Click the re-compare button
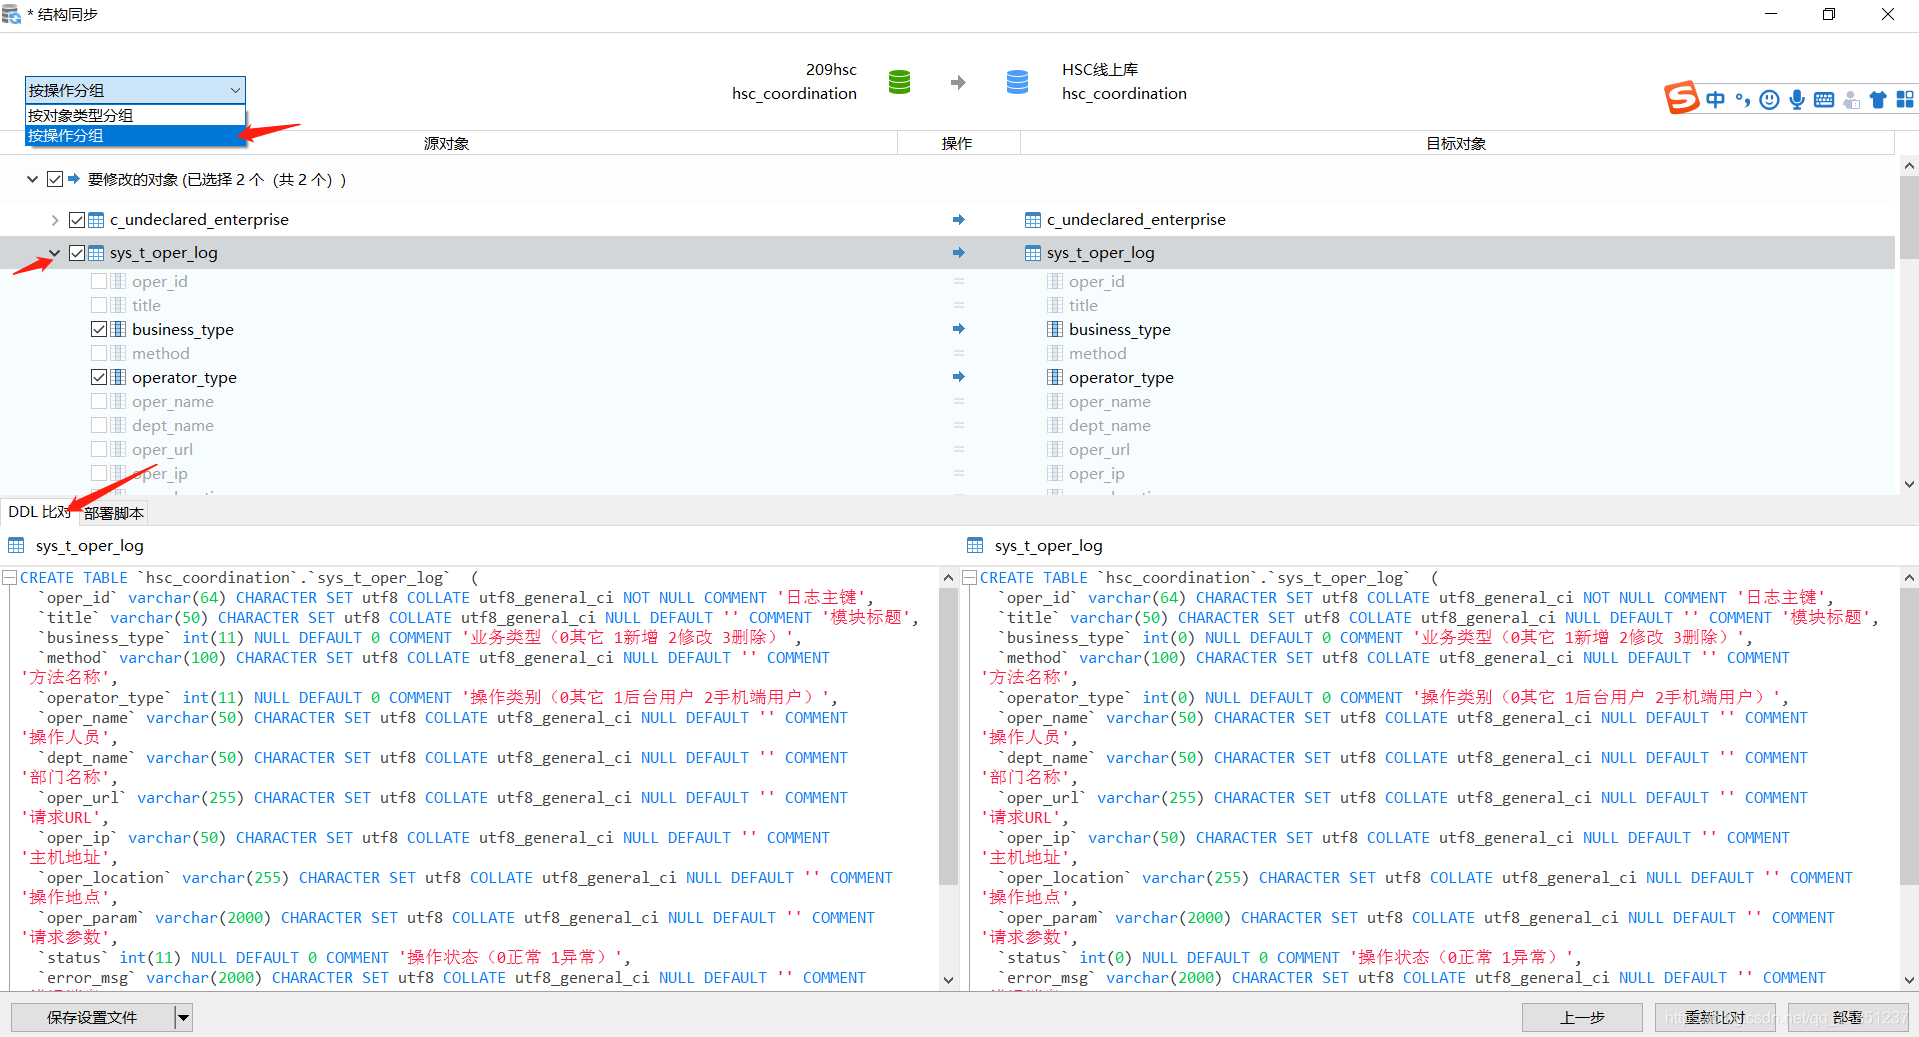The width and height of the screenshot is (1919, 1037). 1715,1018
